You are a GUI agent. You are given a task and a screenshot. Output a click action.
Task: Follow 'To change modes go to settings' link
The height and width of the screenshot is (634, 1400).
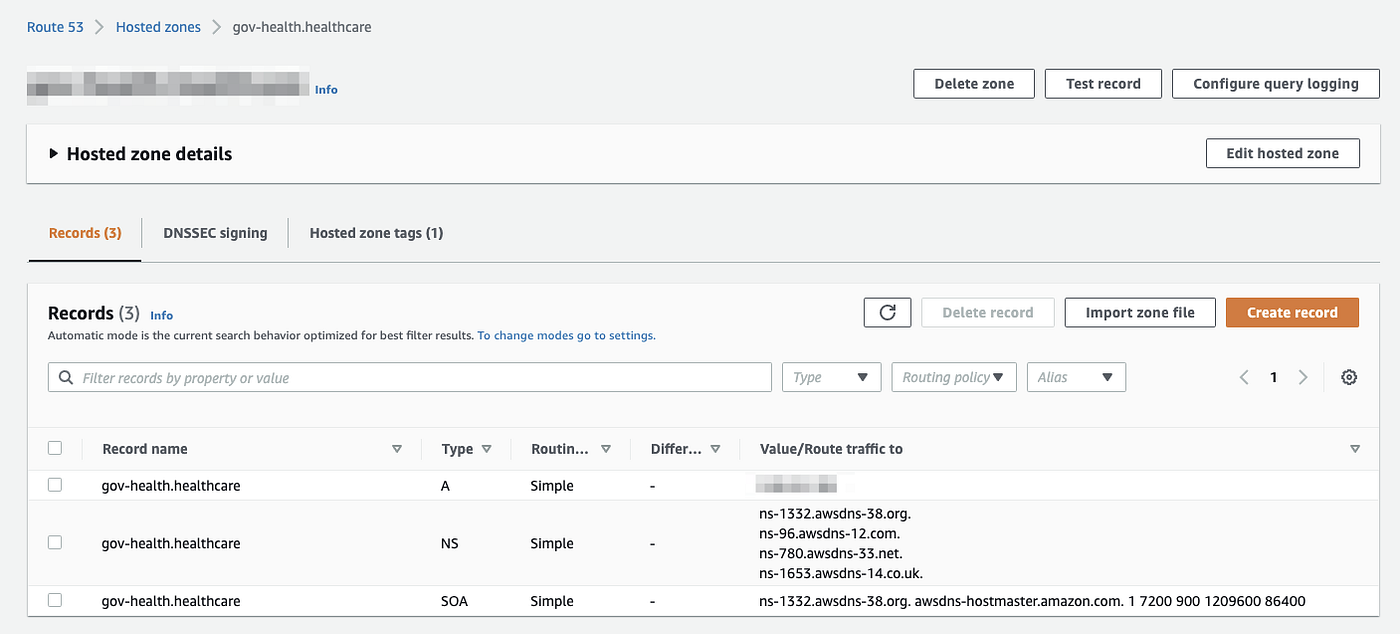click(566, 336)
